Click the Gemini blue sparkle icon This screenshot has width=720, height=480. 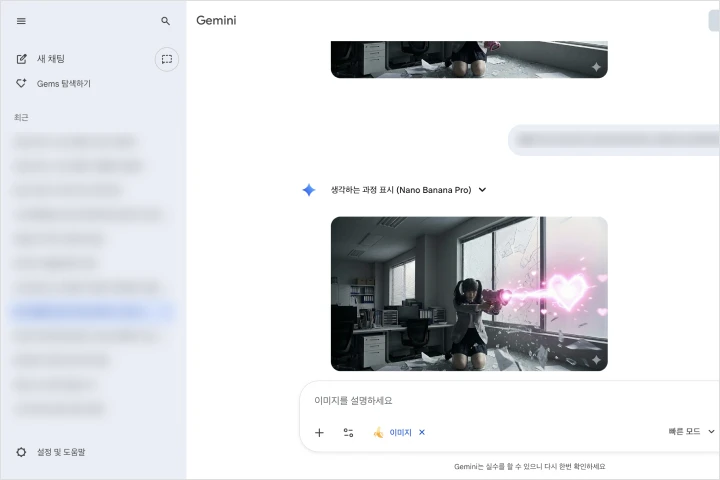pos(309,190)
